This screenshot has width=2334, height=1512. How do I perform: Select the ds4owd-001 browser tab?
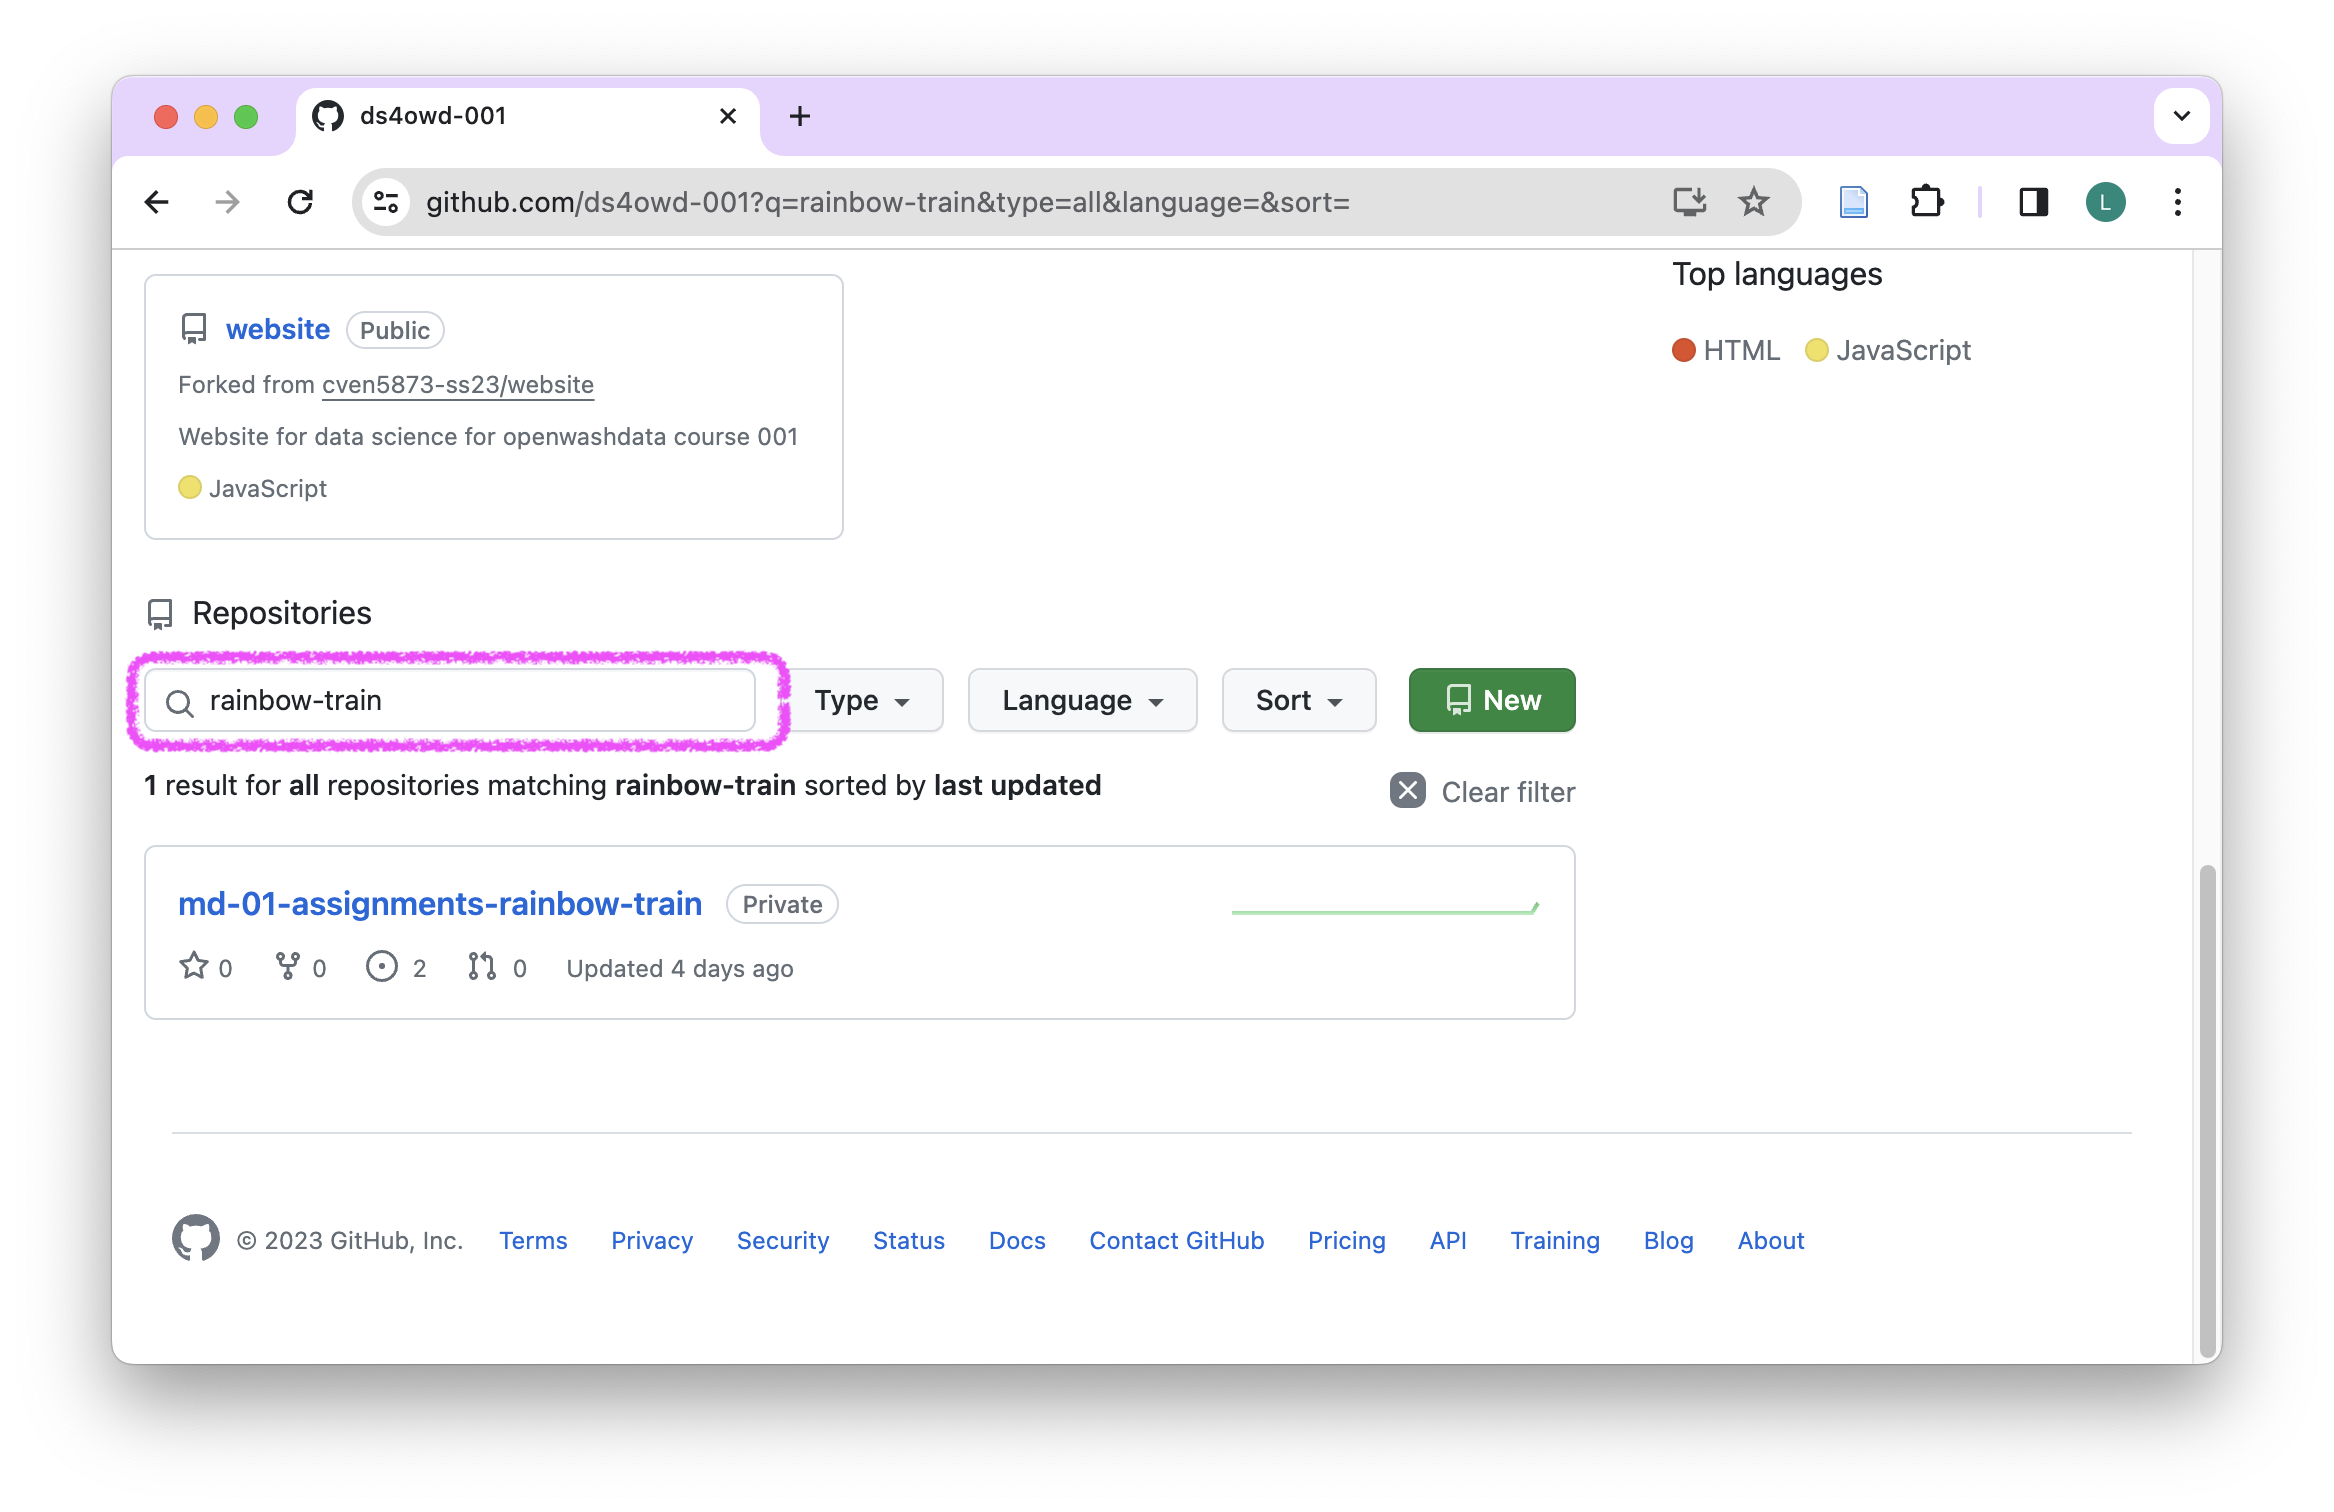click(x=500, y=116)
